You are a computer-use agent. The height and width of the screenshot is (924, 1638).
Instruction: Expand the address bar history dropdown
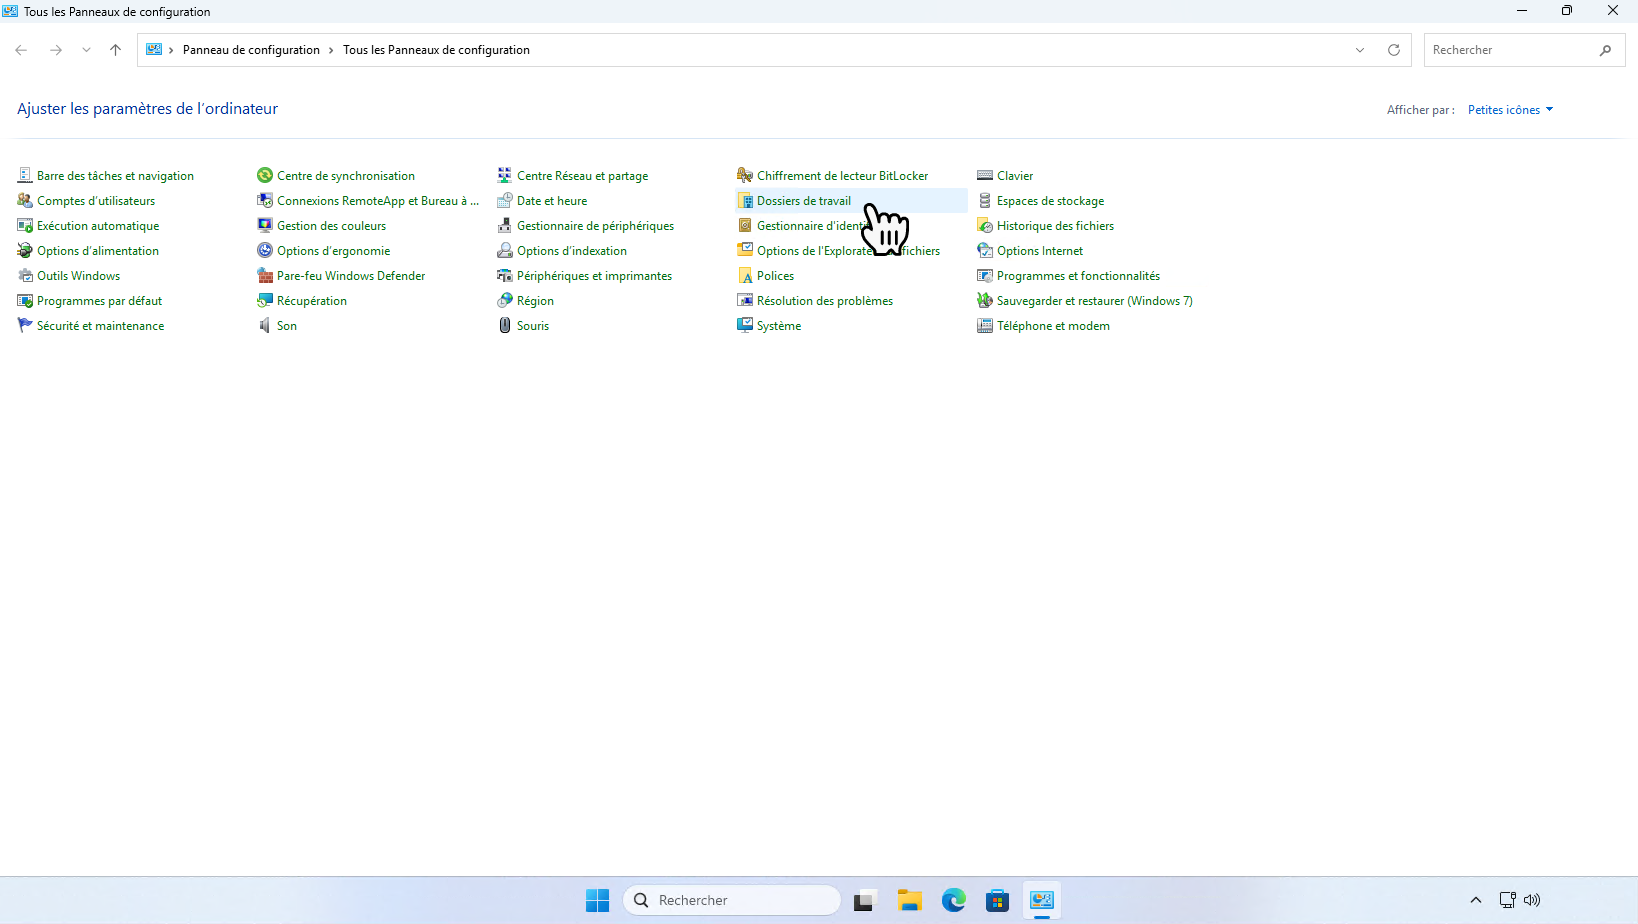tap(1360, 50)
